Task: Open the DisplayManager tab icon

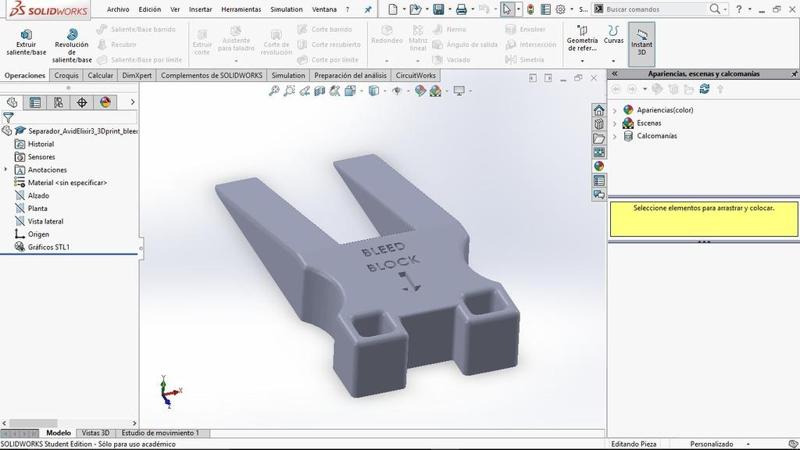Action: click(105, 103)
